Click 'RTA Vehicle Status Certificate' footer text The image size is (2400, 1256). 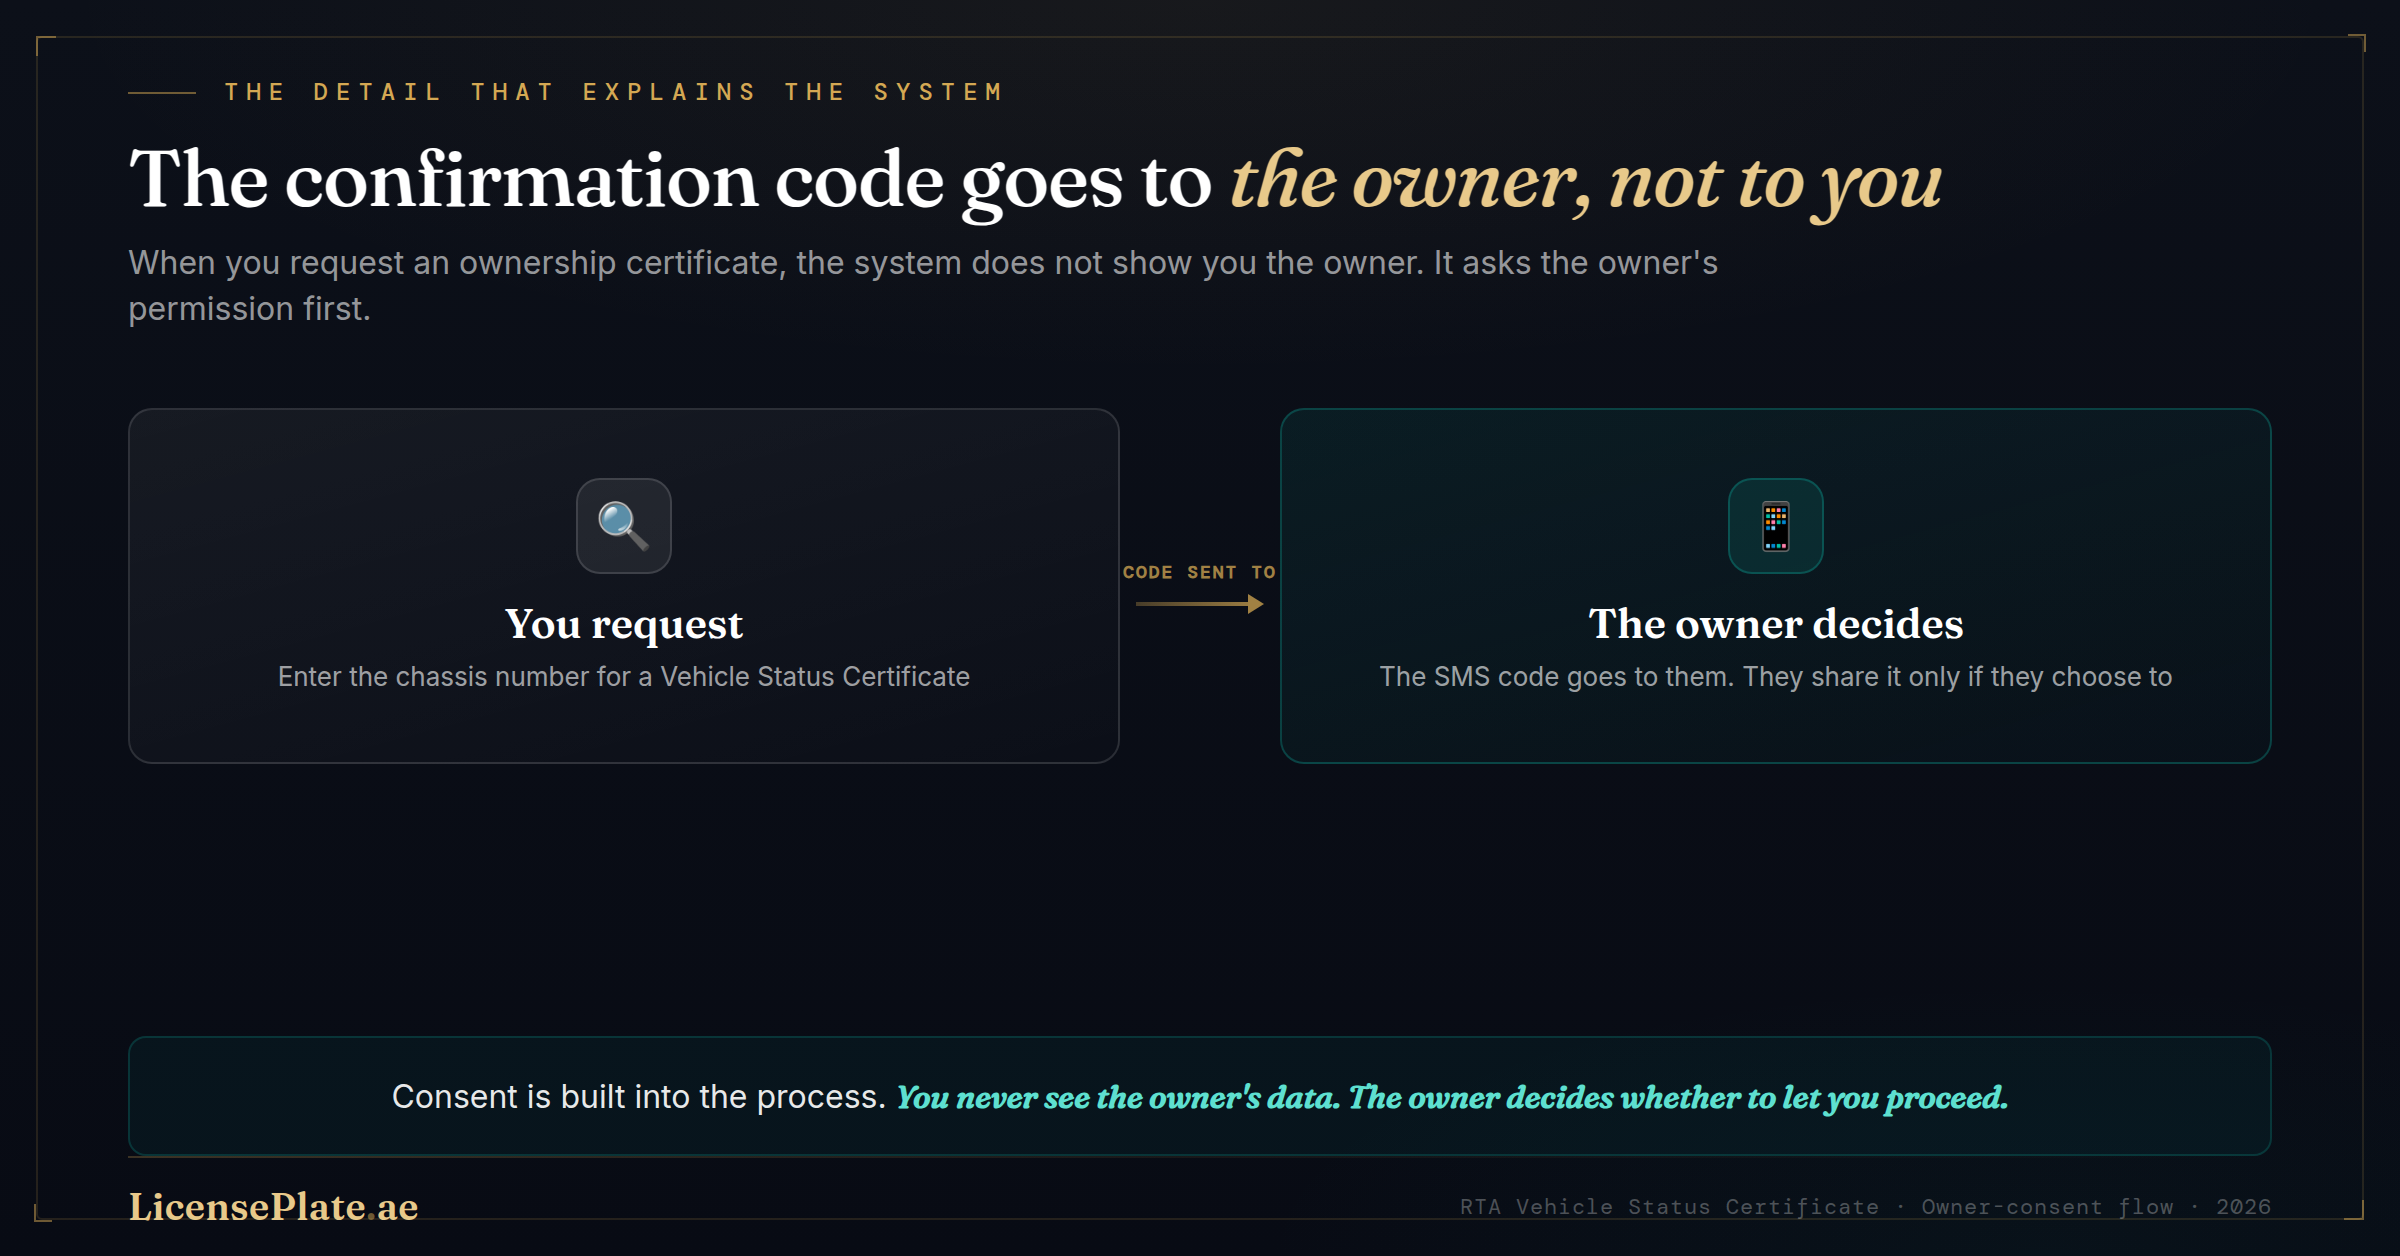1669,1207
